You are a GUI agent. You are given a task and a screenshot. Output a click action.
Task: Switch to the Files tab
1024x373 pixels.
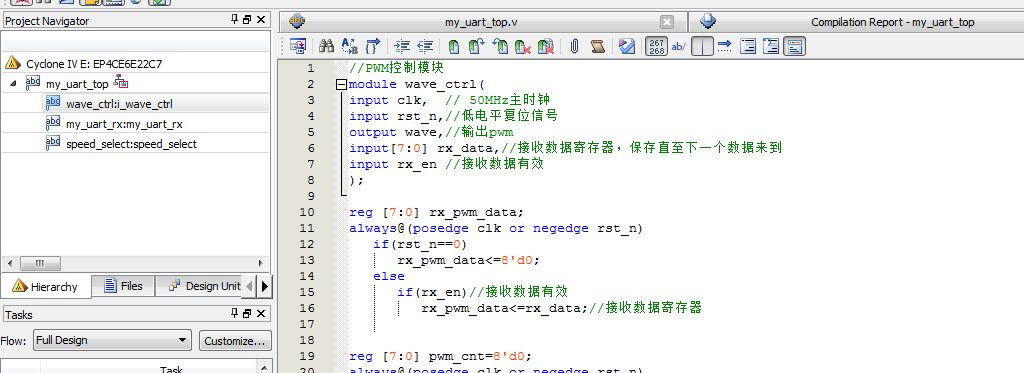(x=123, y=286)
